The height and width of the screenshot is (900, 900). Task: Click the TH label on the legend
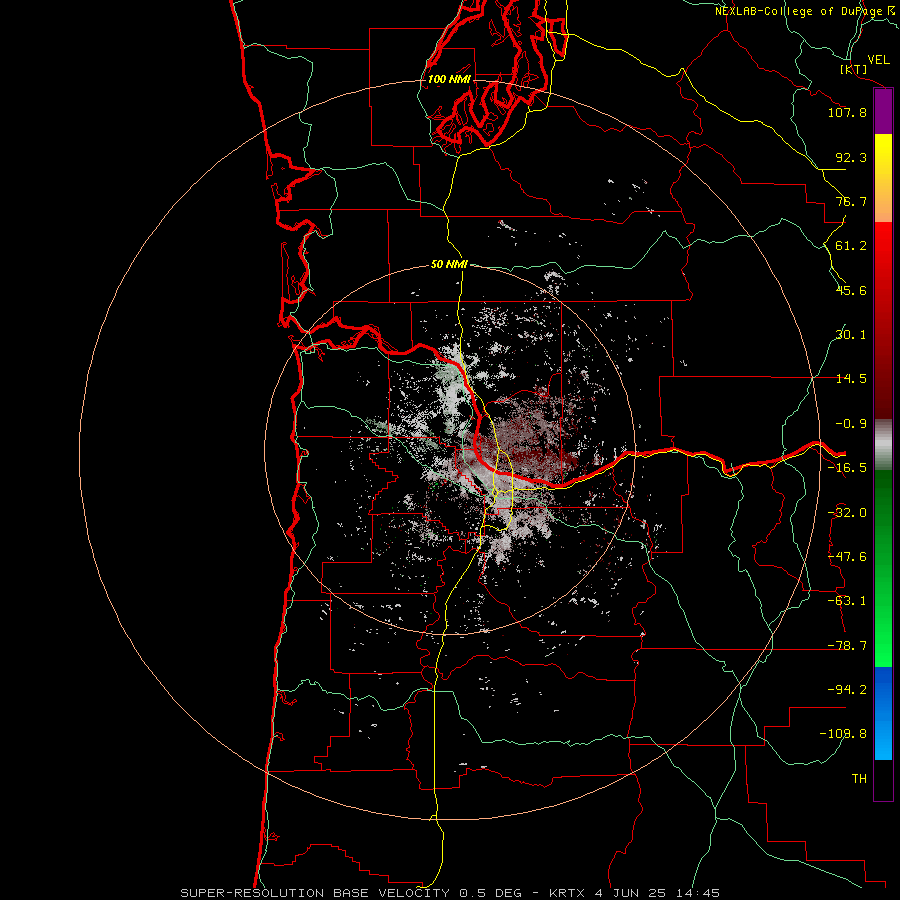859,779
